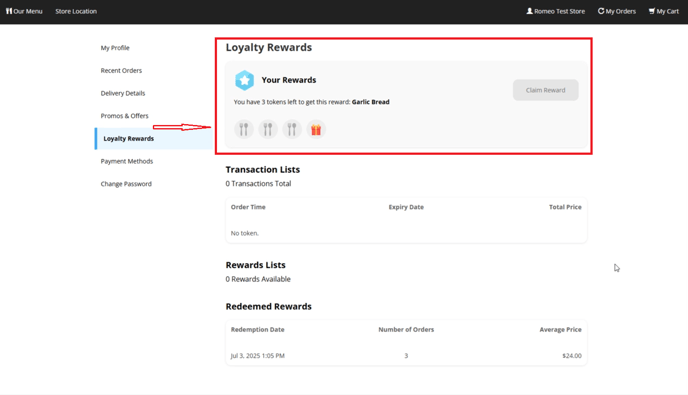This screenshot has width=688, height=395.
Task: Click the Average Price column header
Action: [560, 330]
